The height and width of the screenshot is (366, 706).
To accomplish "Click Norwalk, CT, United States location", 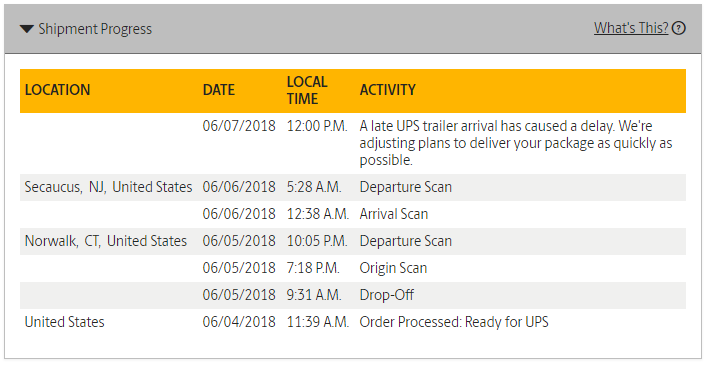I will 105,241.
